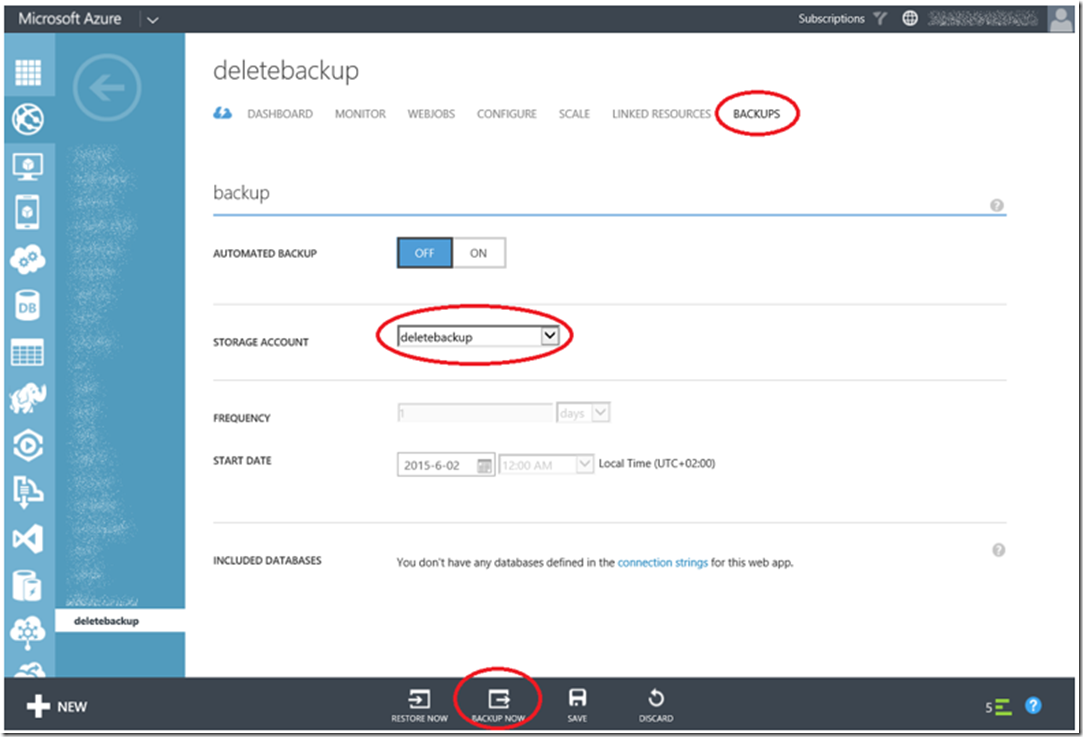The width and height of the screenshot is (1083, 737).
Task: Follow the connection strings link
Action: [662, 562]
